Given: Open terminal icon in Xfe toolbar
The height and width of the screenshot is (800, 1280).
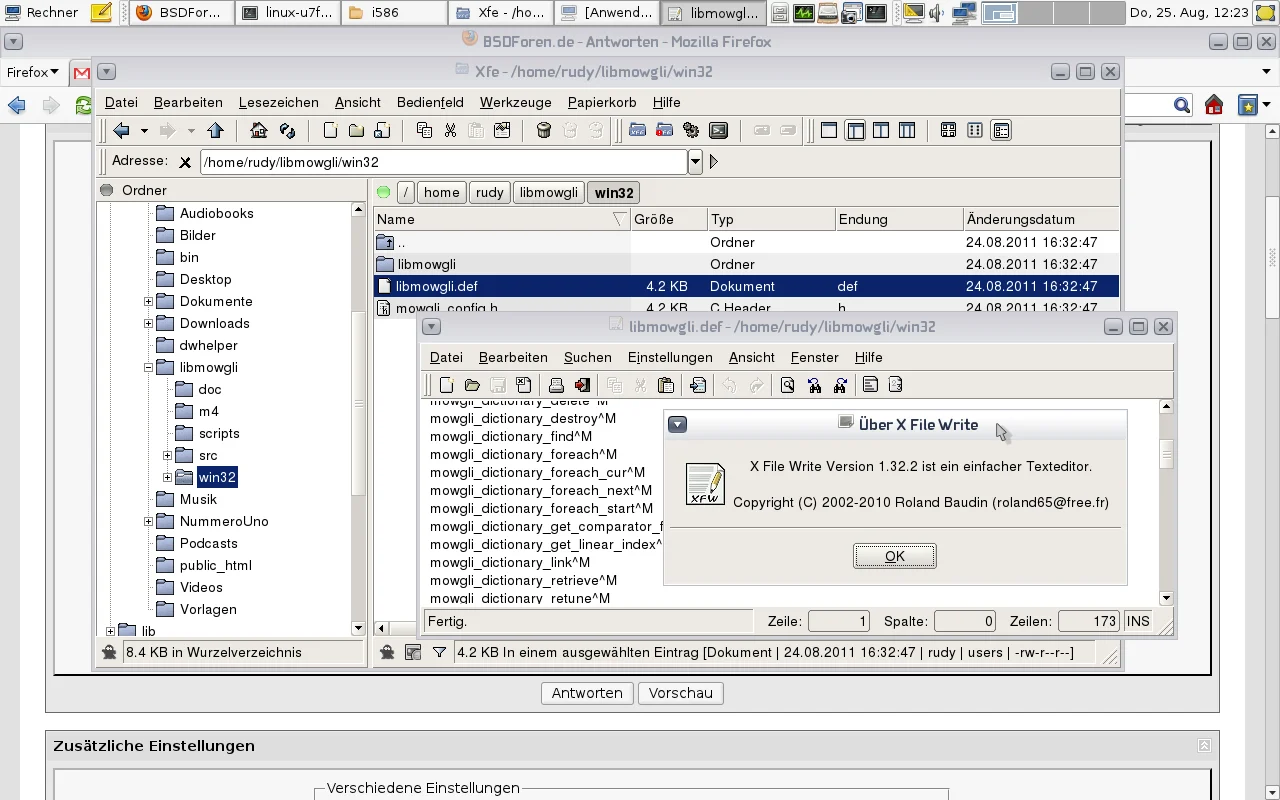Looking at the screenshot, I should tap(718, 130).
